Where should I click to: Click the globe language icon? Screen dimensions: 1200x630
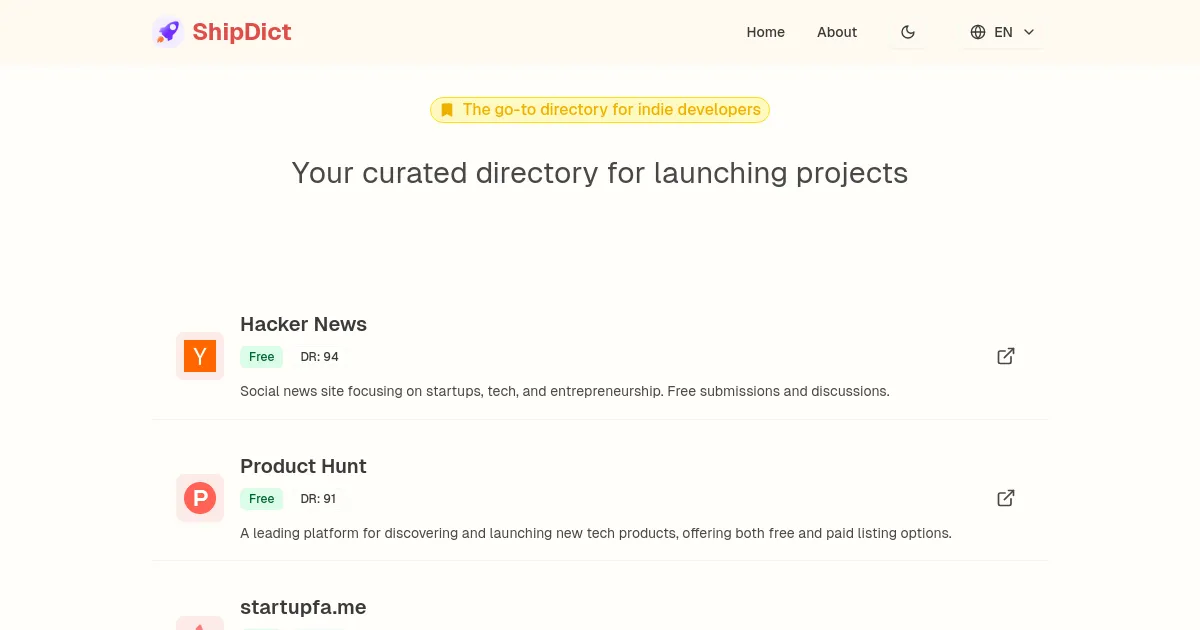click(x=978, y=32)
